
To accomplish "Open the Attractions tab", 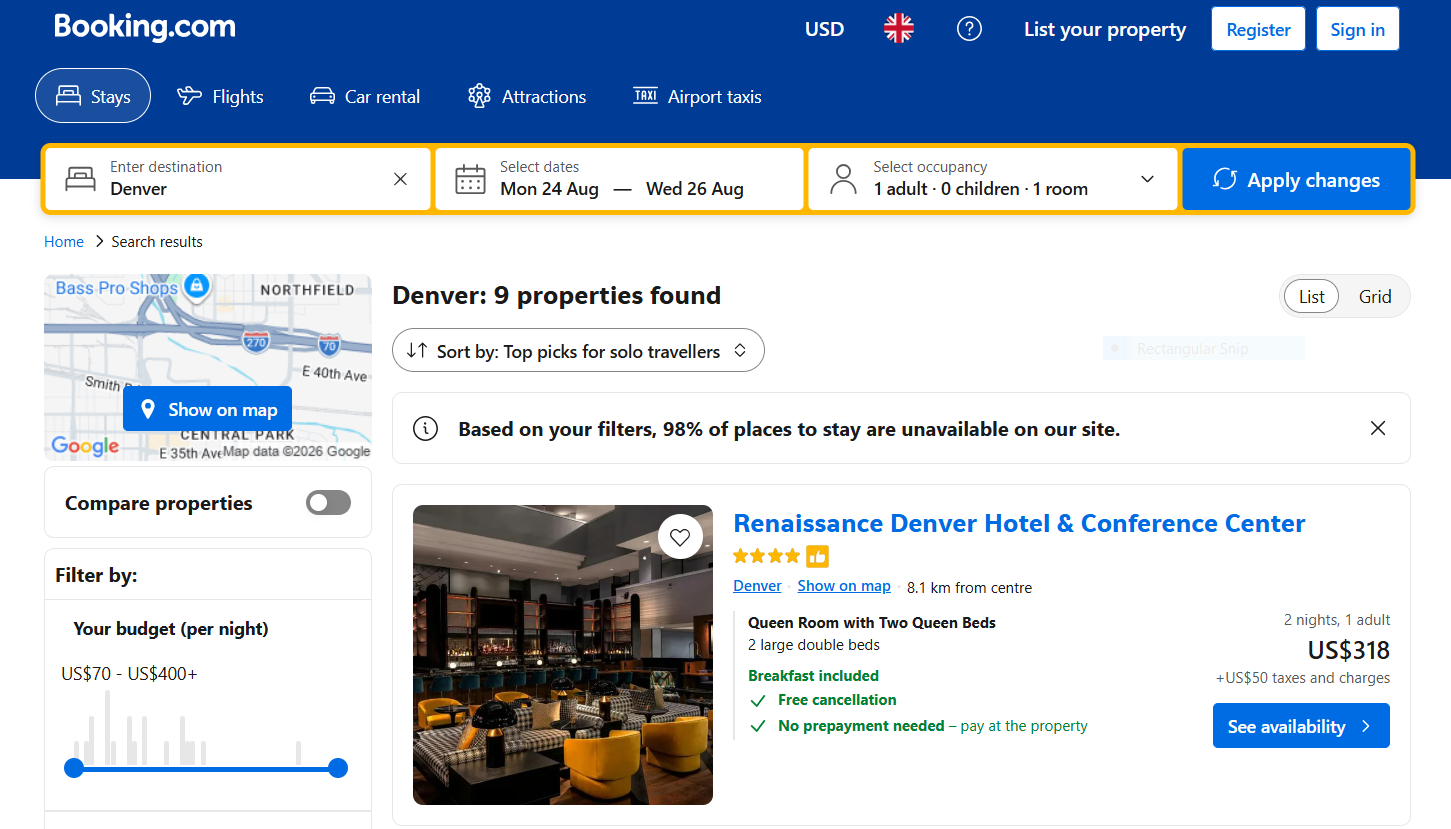I will pos(527,96).
